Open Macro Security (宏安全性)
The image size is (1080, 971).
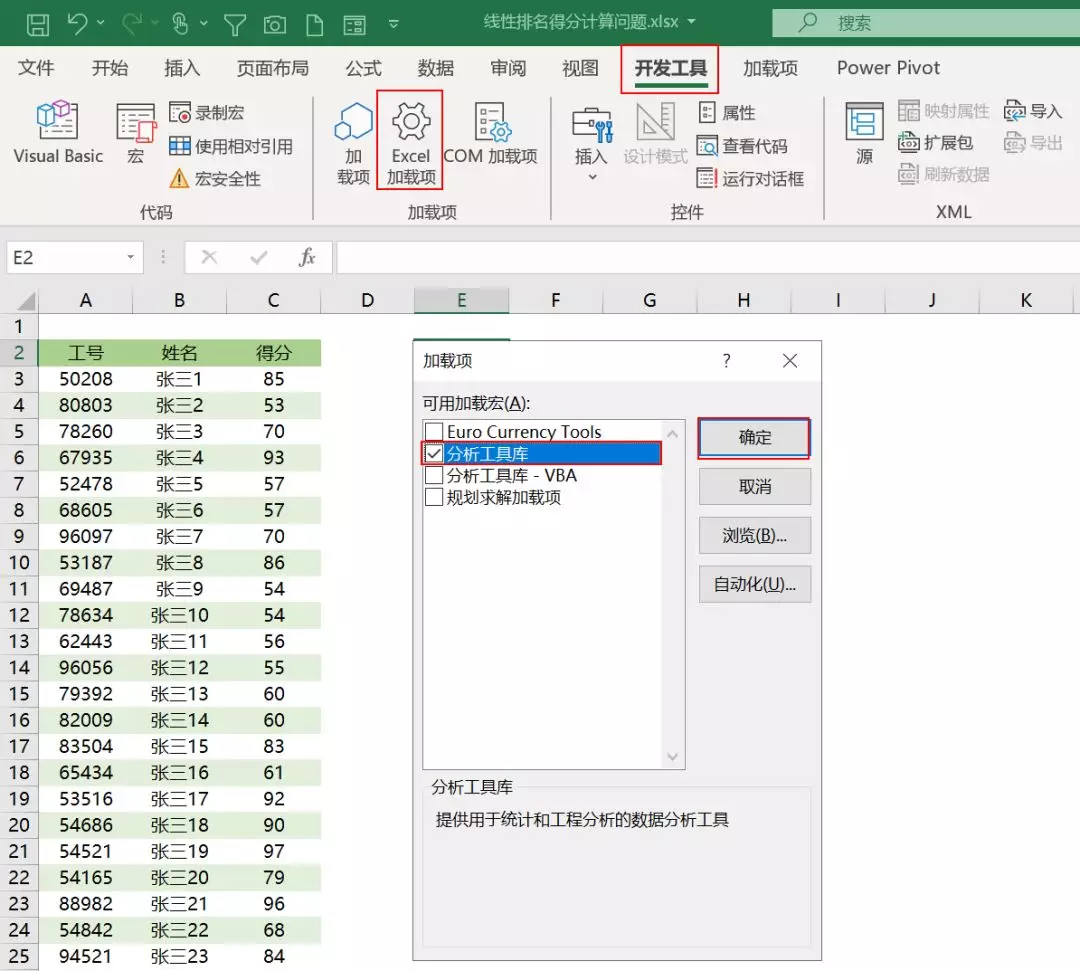tap(215, 179)
